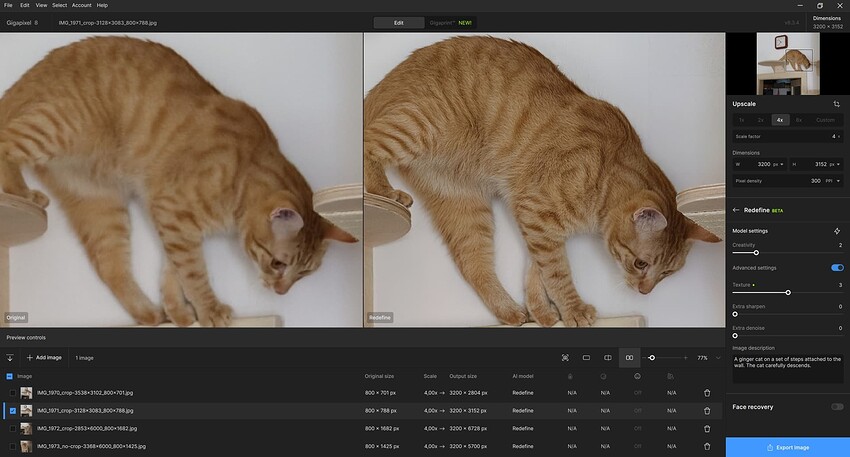
Task: Select the Edit tab at top center
Action: click(x=398, y=23)
